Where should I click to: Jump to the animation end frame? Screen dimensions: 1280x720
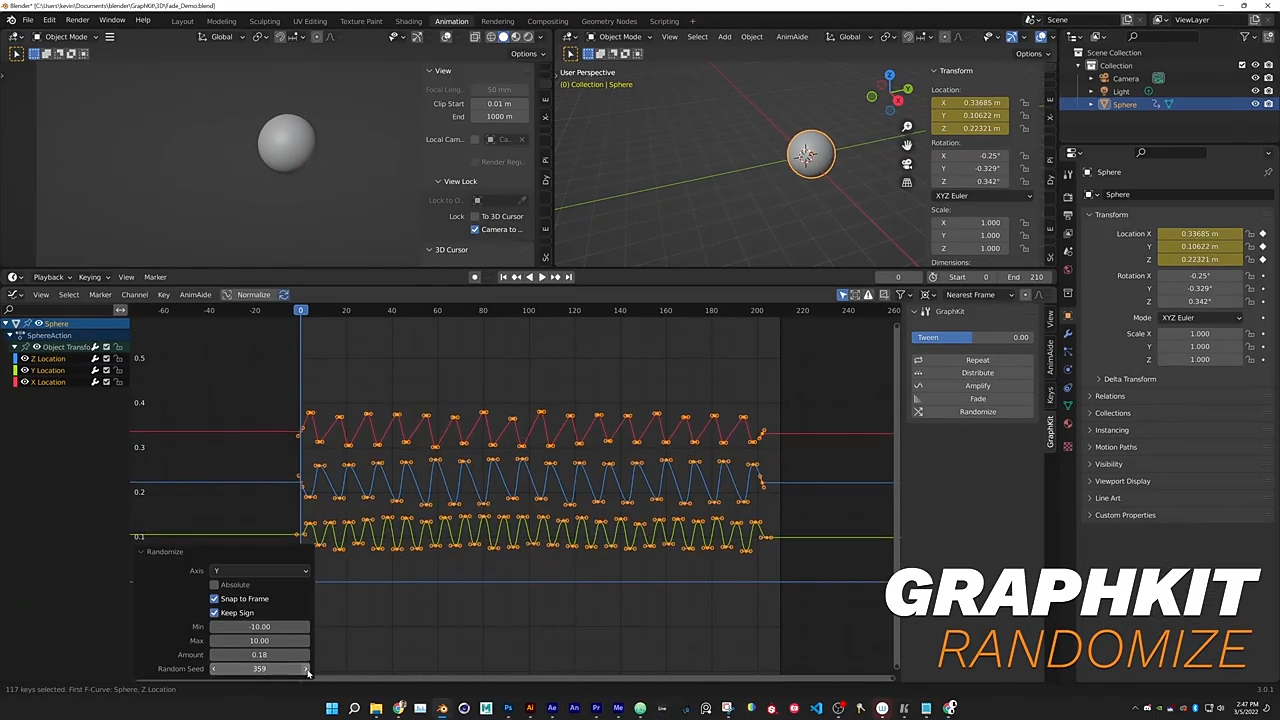(x=568, y=277)
